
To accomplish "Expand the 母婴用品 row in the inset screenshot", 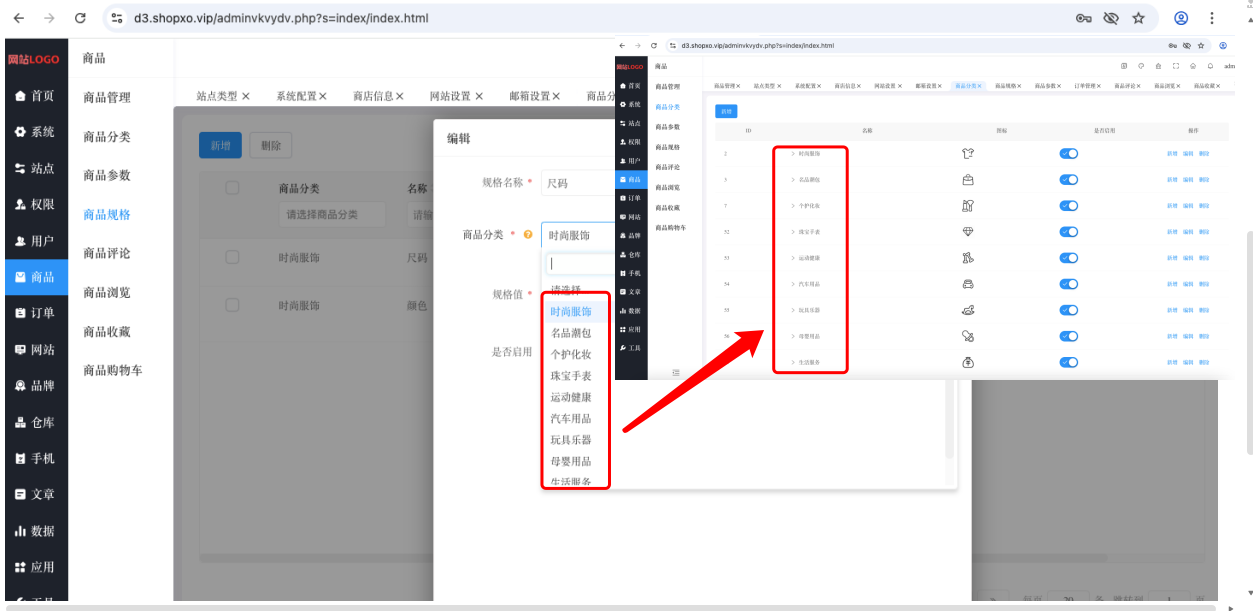I will (793, 336).
